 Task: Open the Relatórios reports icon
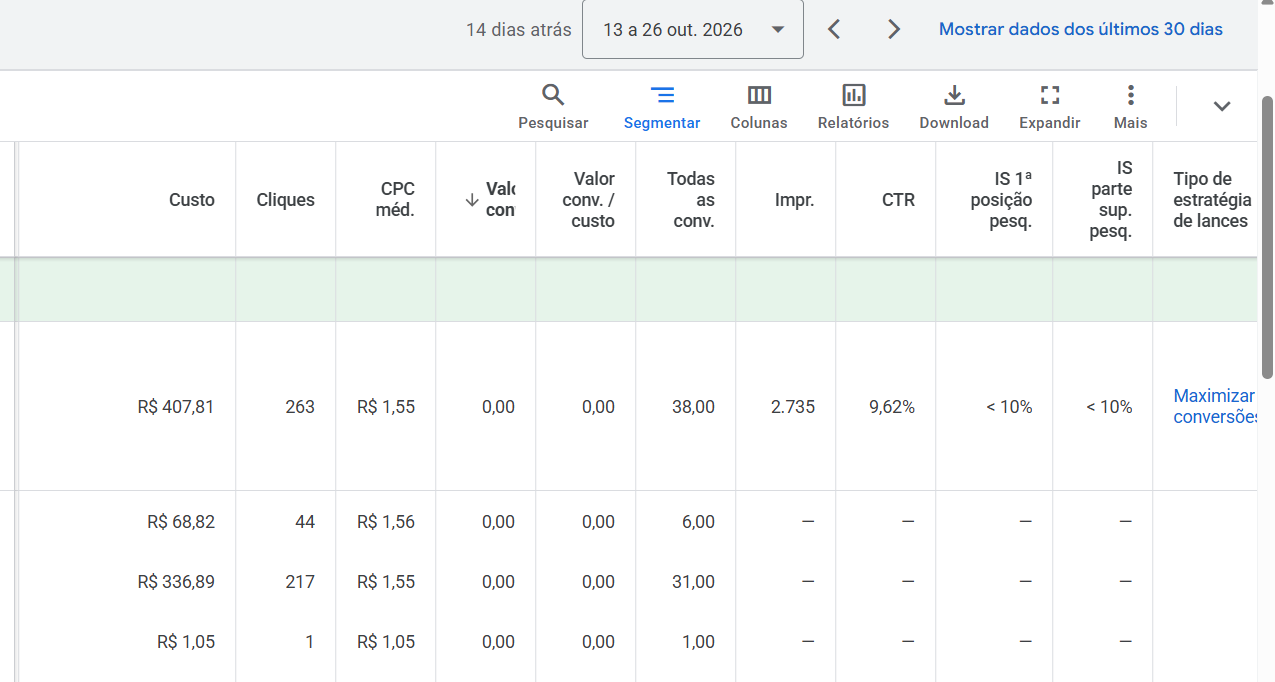click(x=853, y=107)
